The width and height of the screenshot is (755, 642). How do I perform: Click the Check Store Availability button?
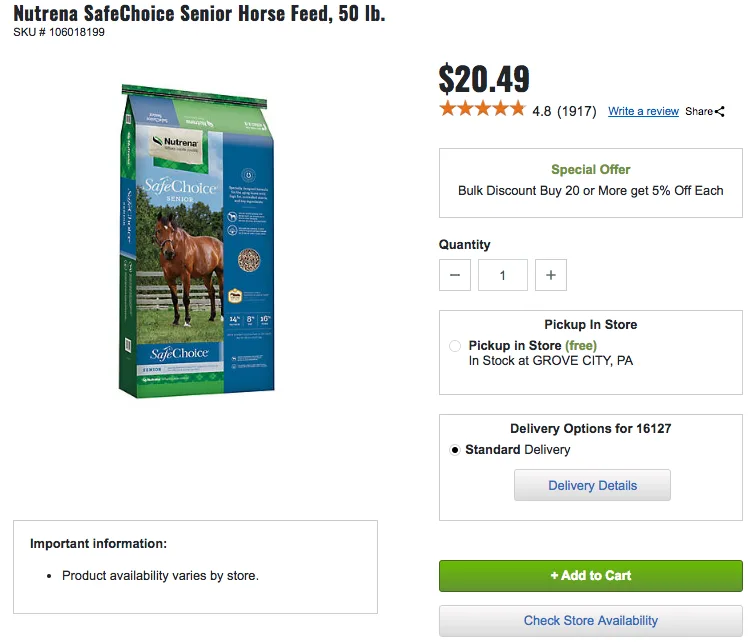tap(590, 620)
